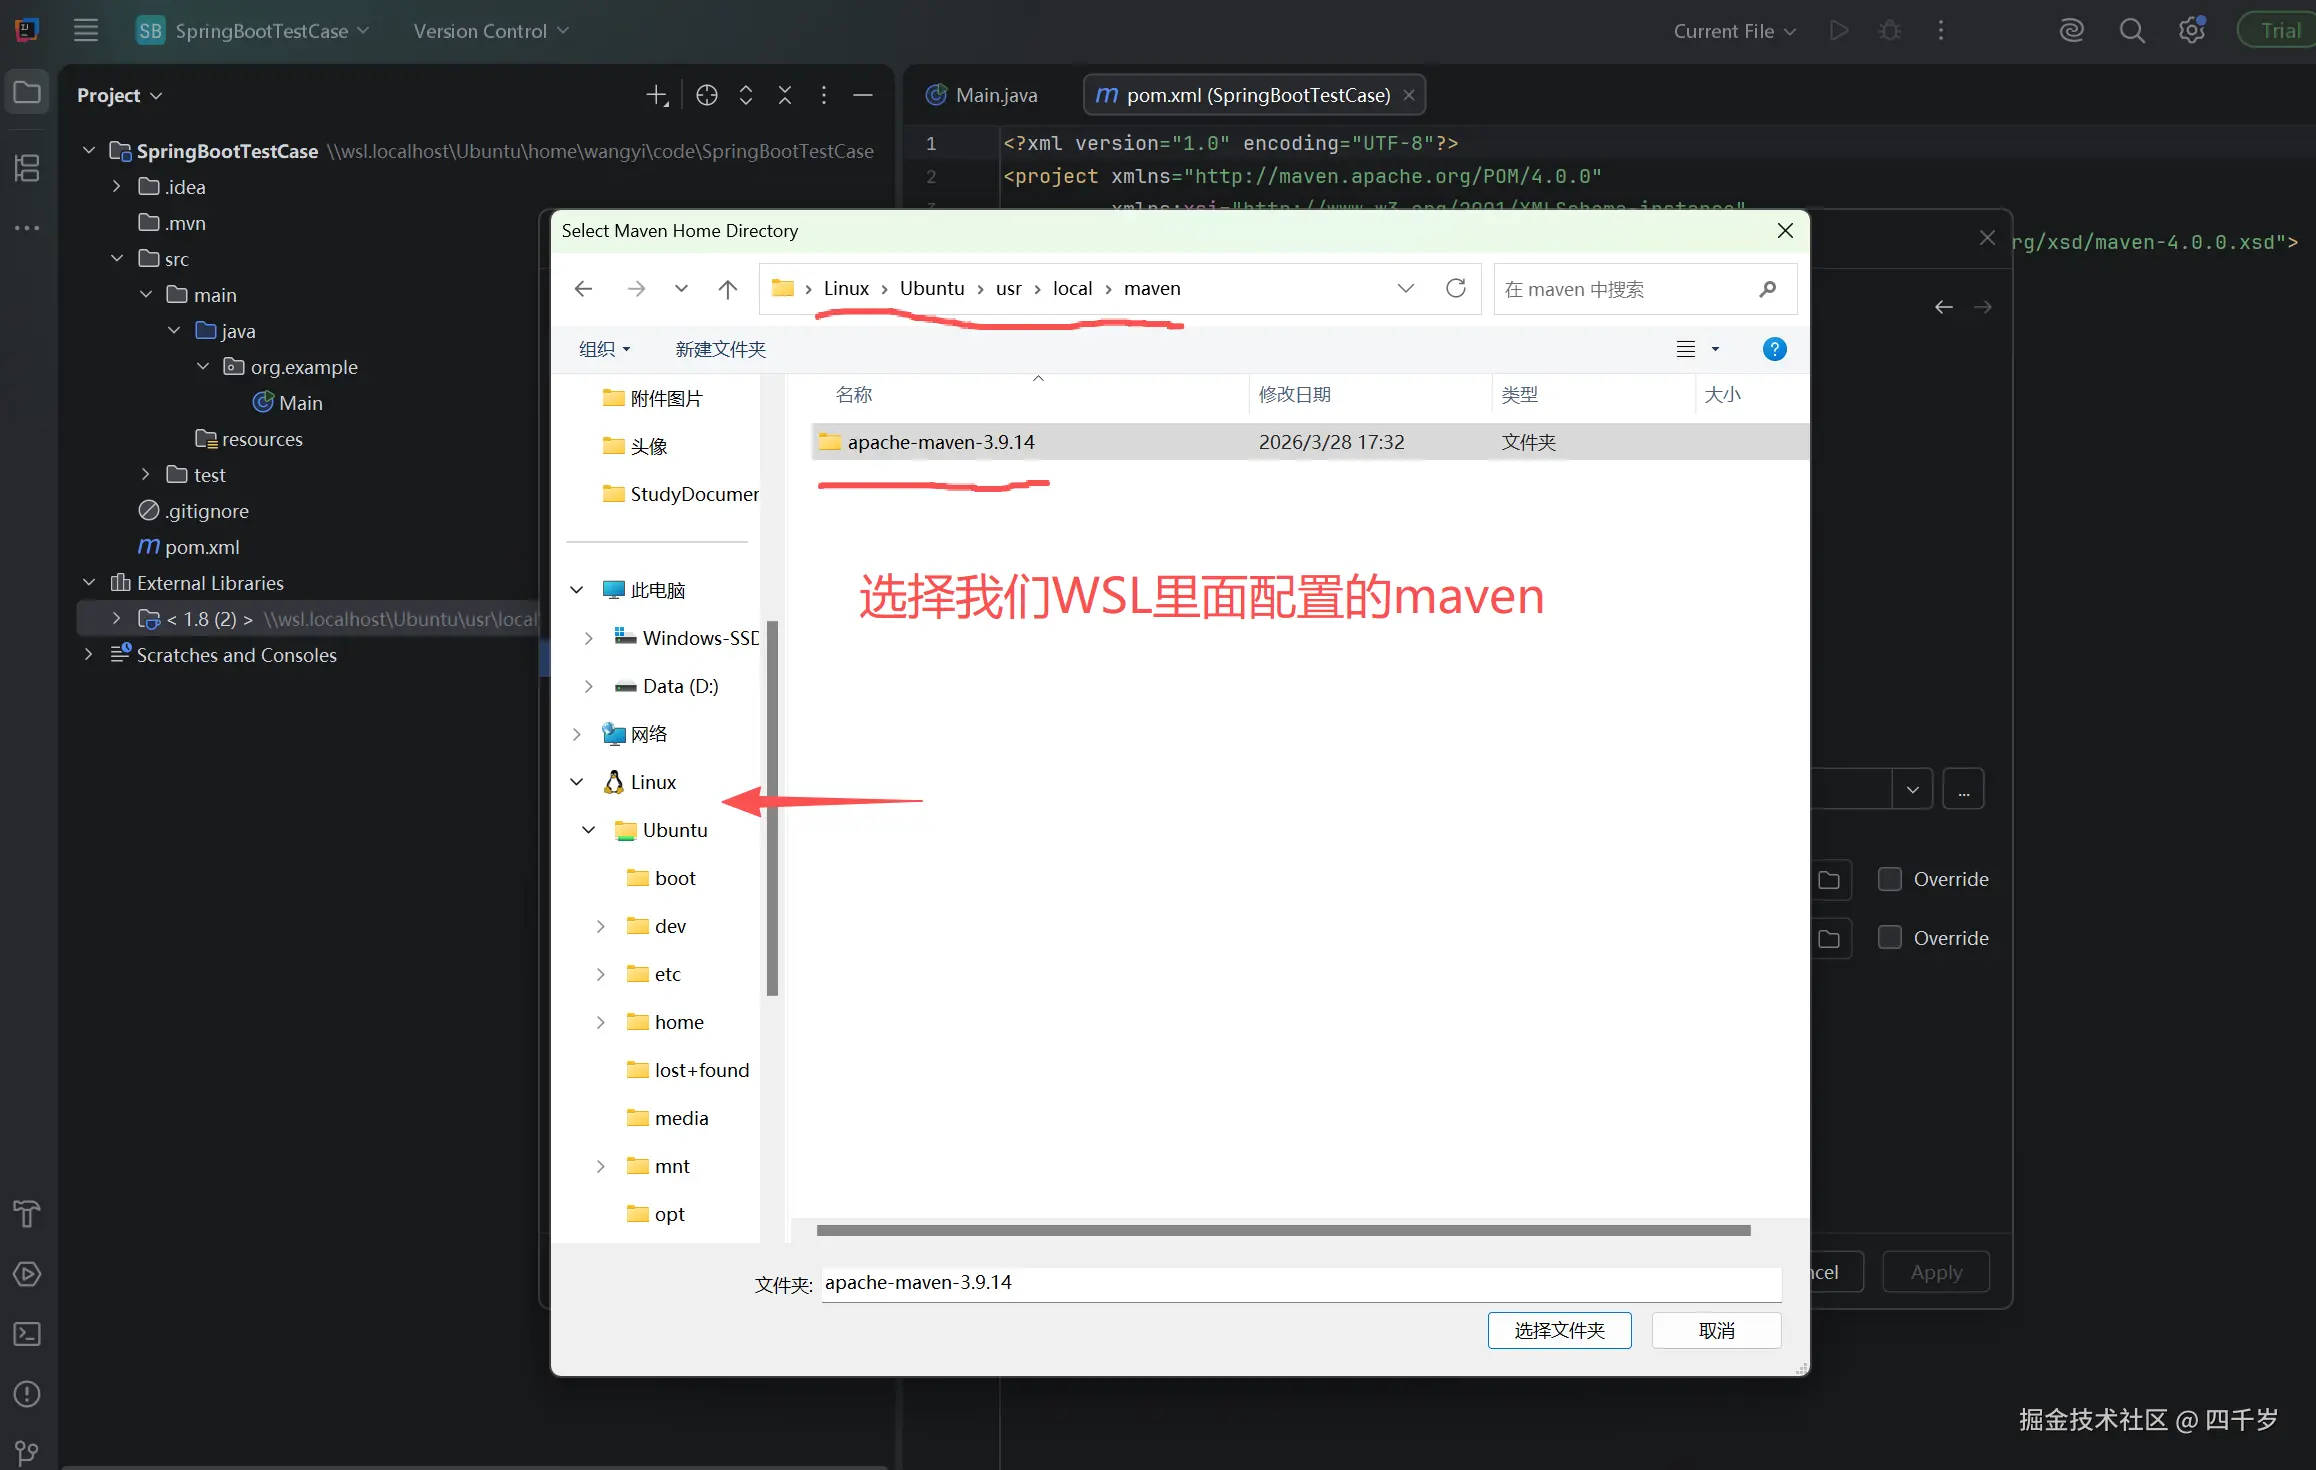Open the Terminal tool window

(x=27, y=1334)
